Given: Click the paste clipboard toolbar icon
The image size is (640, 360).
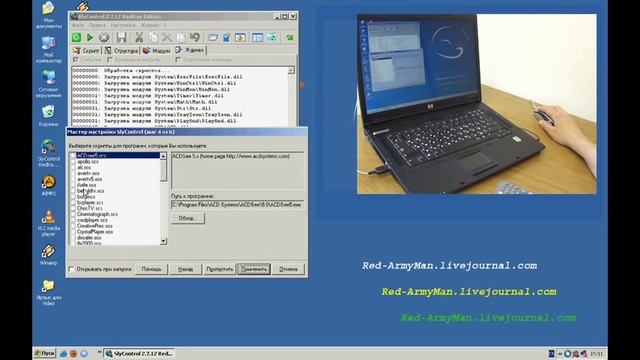Looking at the screenshot, I should [180, 38].
